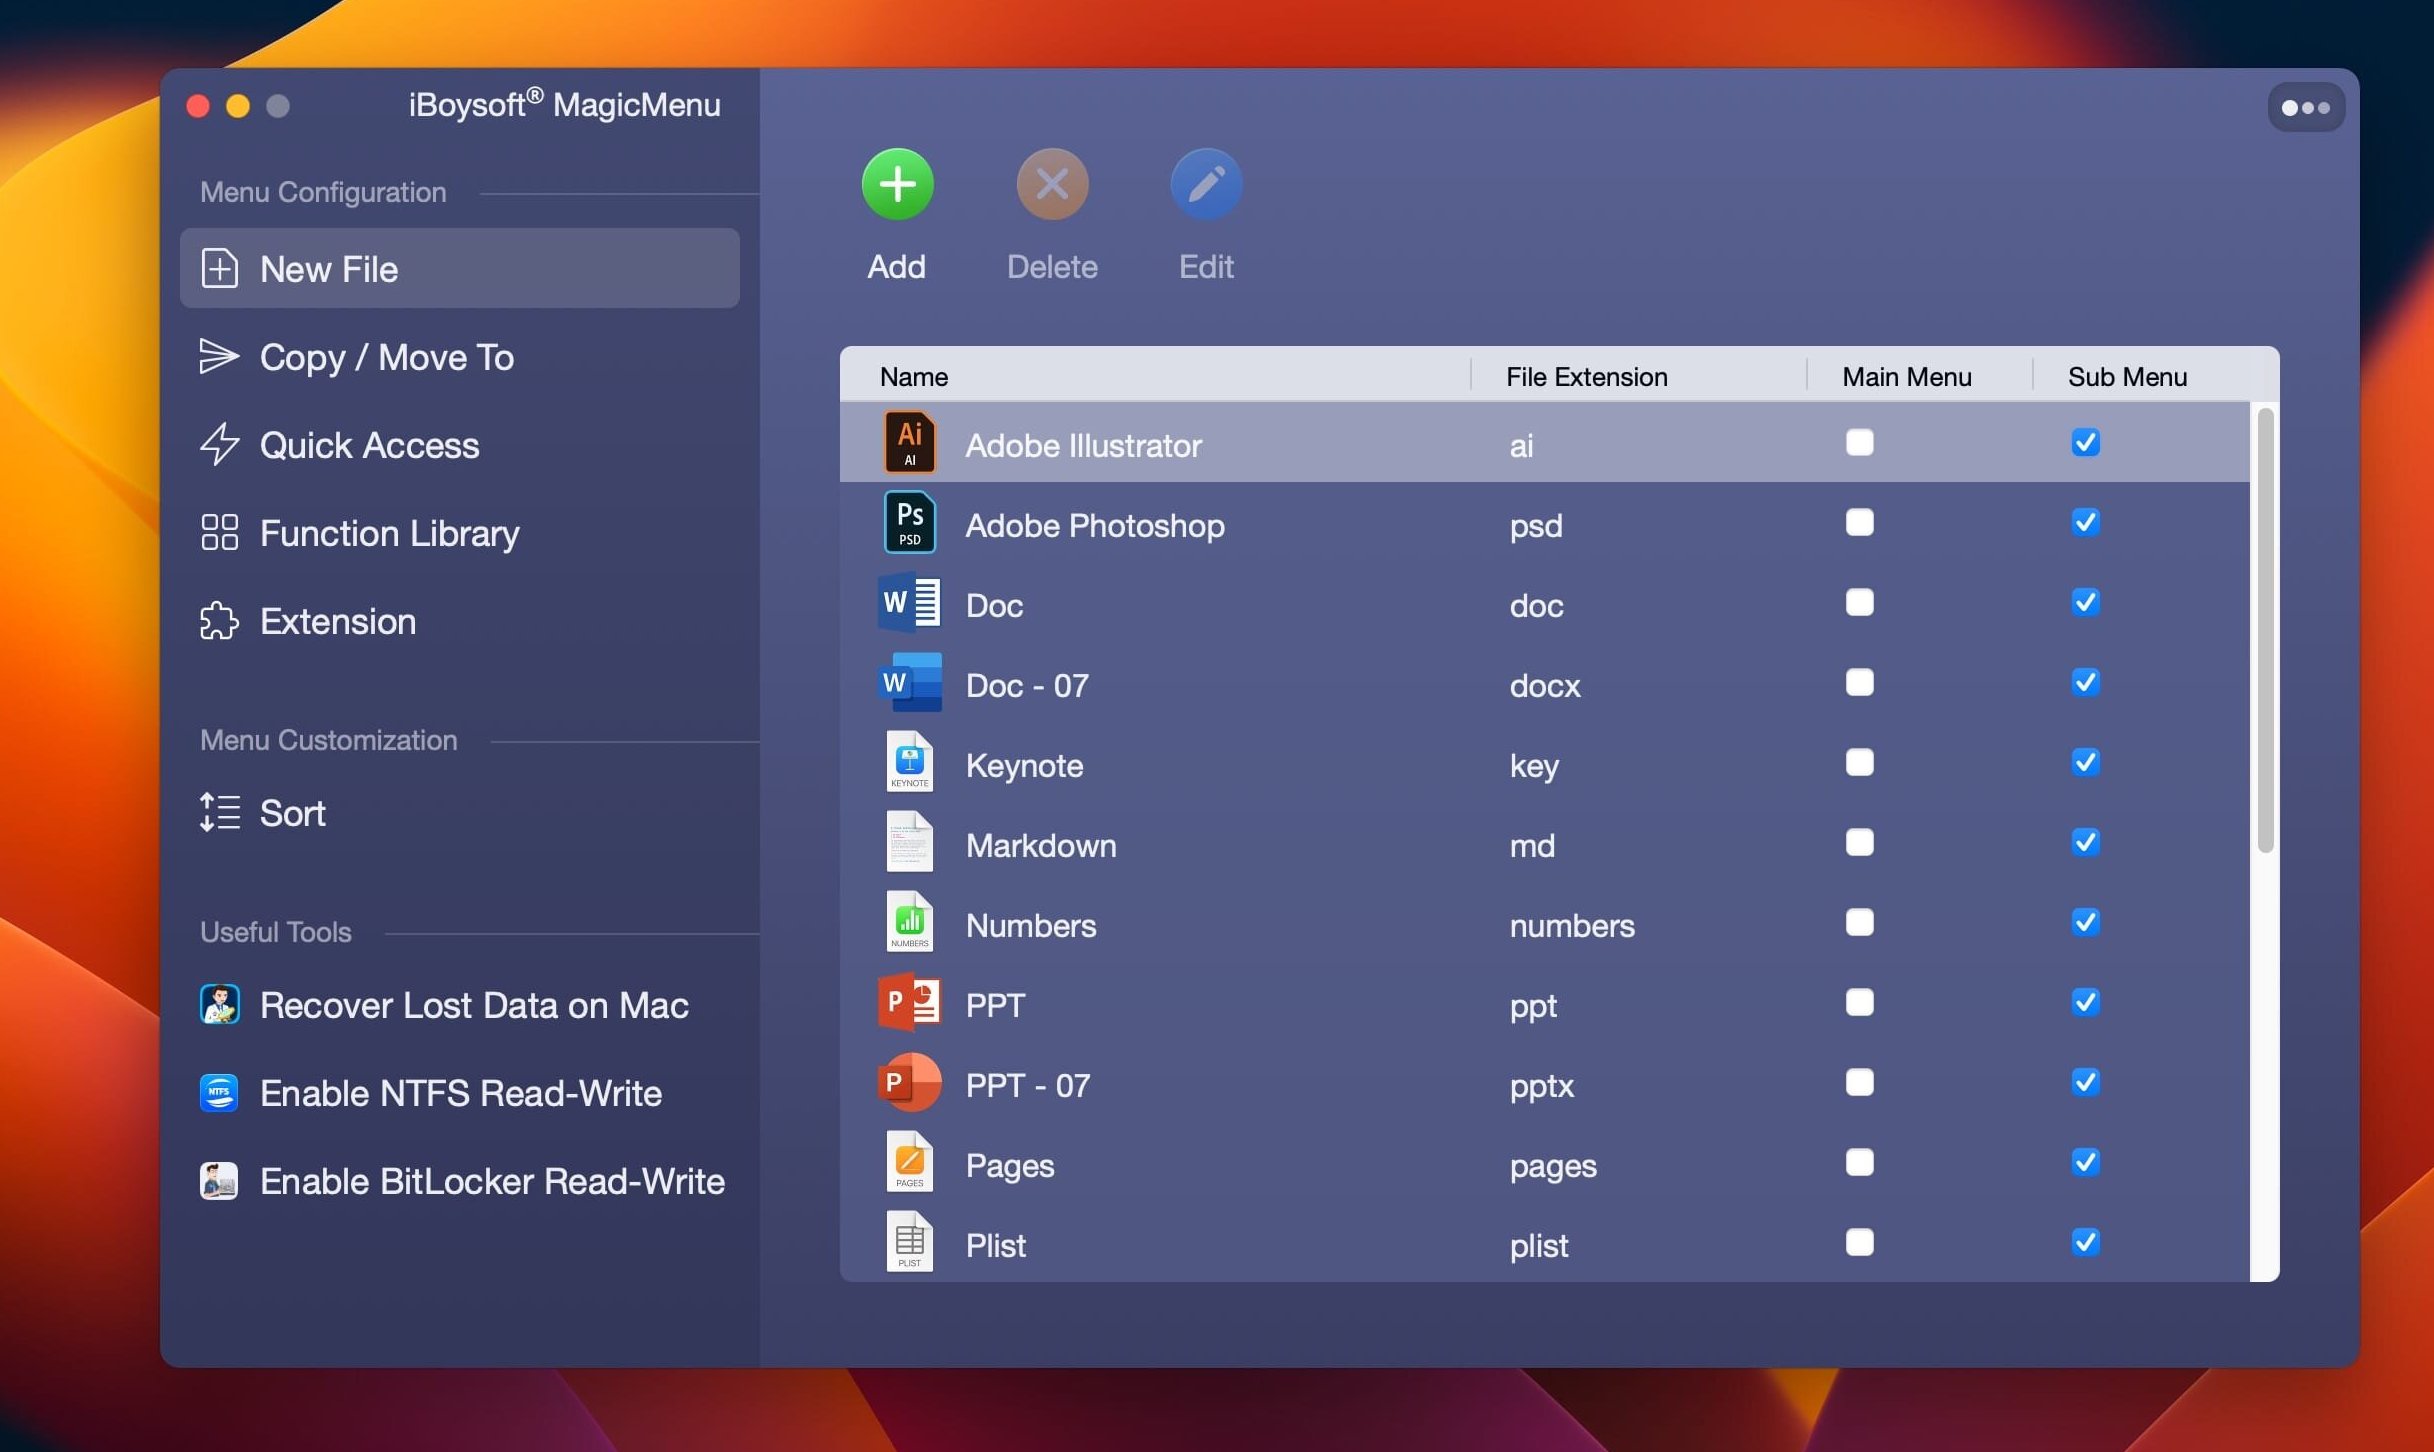The height and width of the screenshot is (1452, 2434).
Task: Enable Main Menu for Keynote
Action: point(1859,762)
